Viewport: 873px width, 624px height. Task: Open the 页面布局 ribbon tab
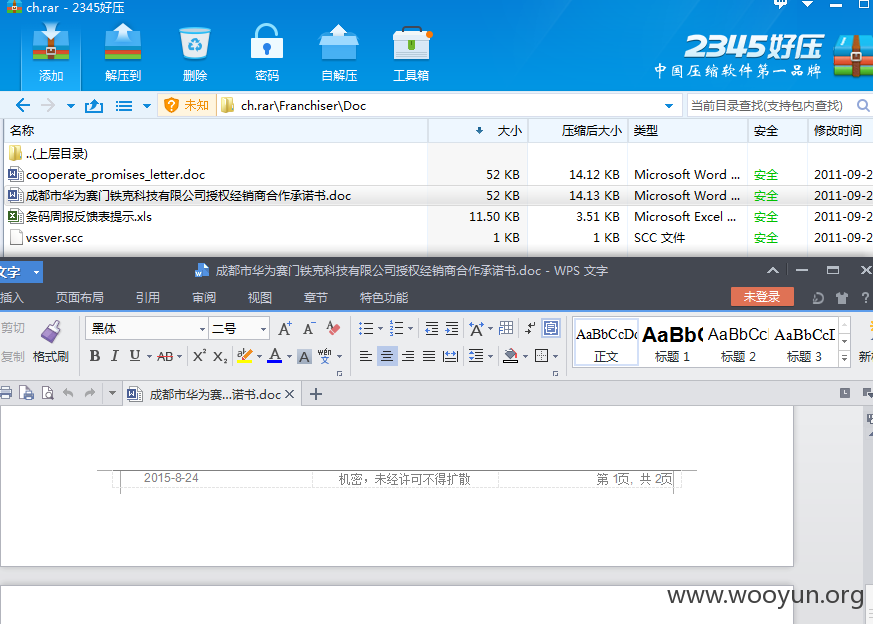coord(79,298)
